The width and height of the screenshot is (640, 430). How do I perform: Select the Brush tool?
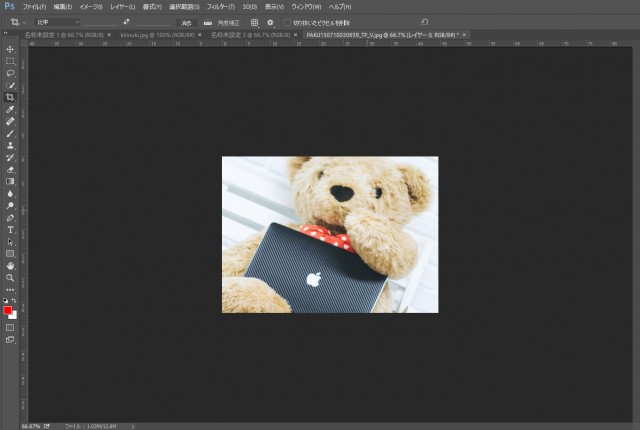[10, 133]
